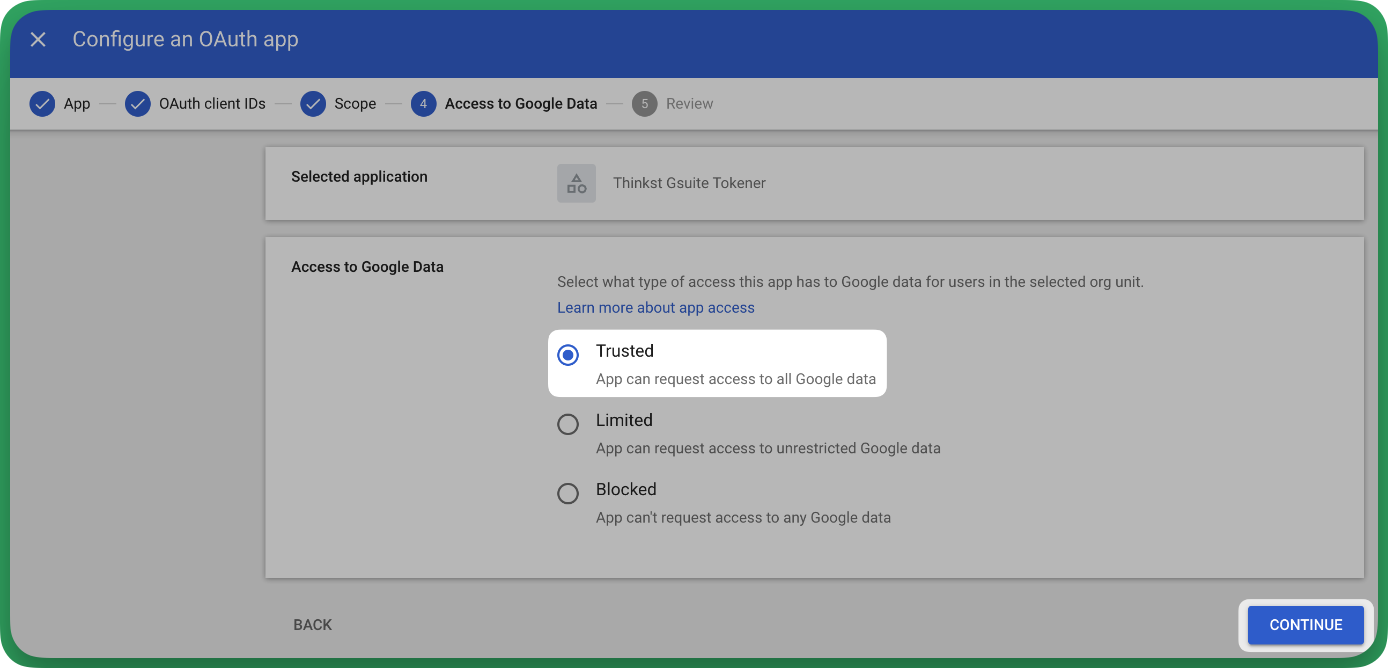Click the Blocked option label
This screenshot has height=668, width=1388.
point(626,489)
